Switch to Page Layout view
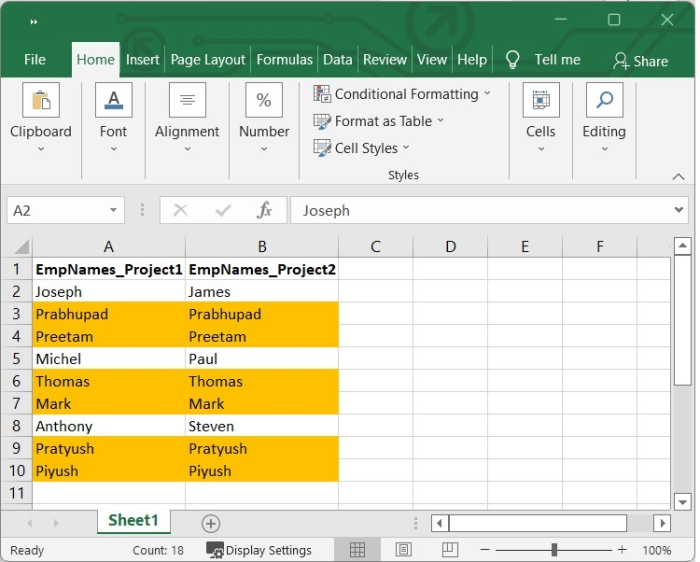Viewport: 700px width, 562px height. pyautogui.click(x=403, y=550)
